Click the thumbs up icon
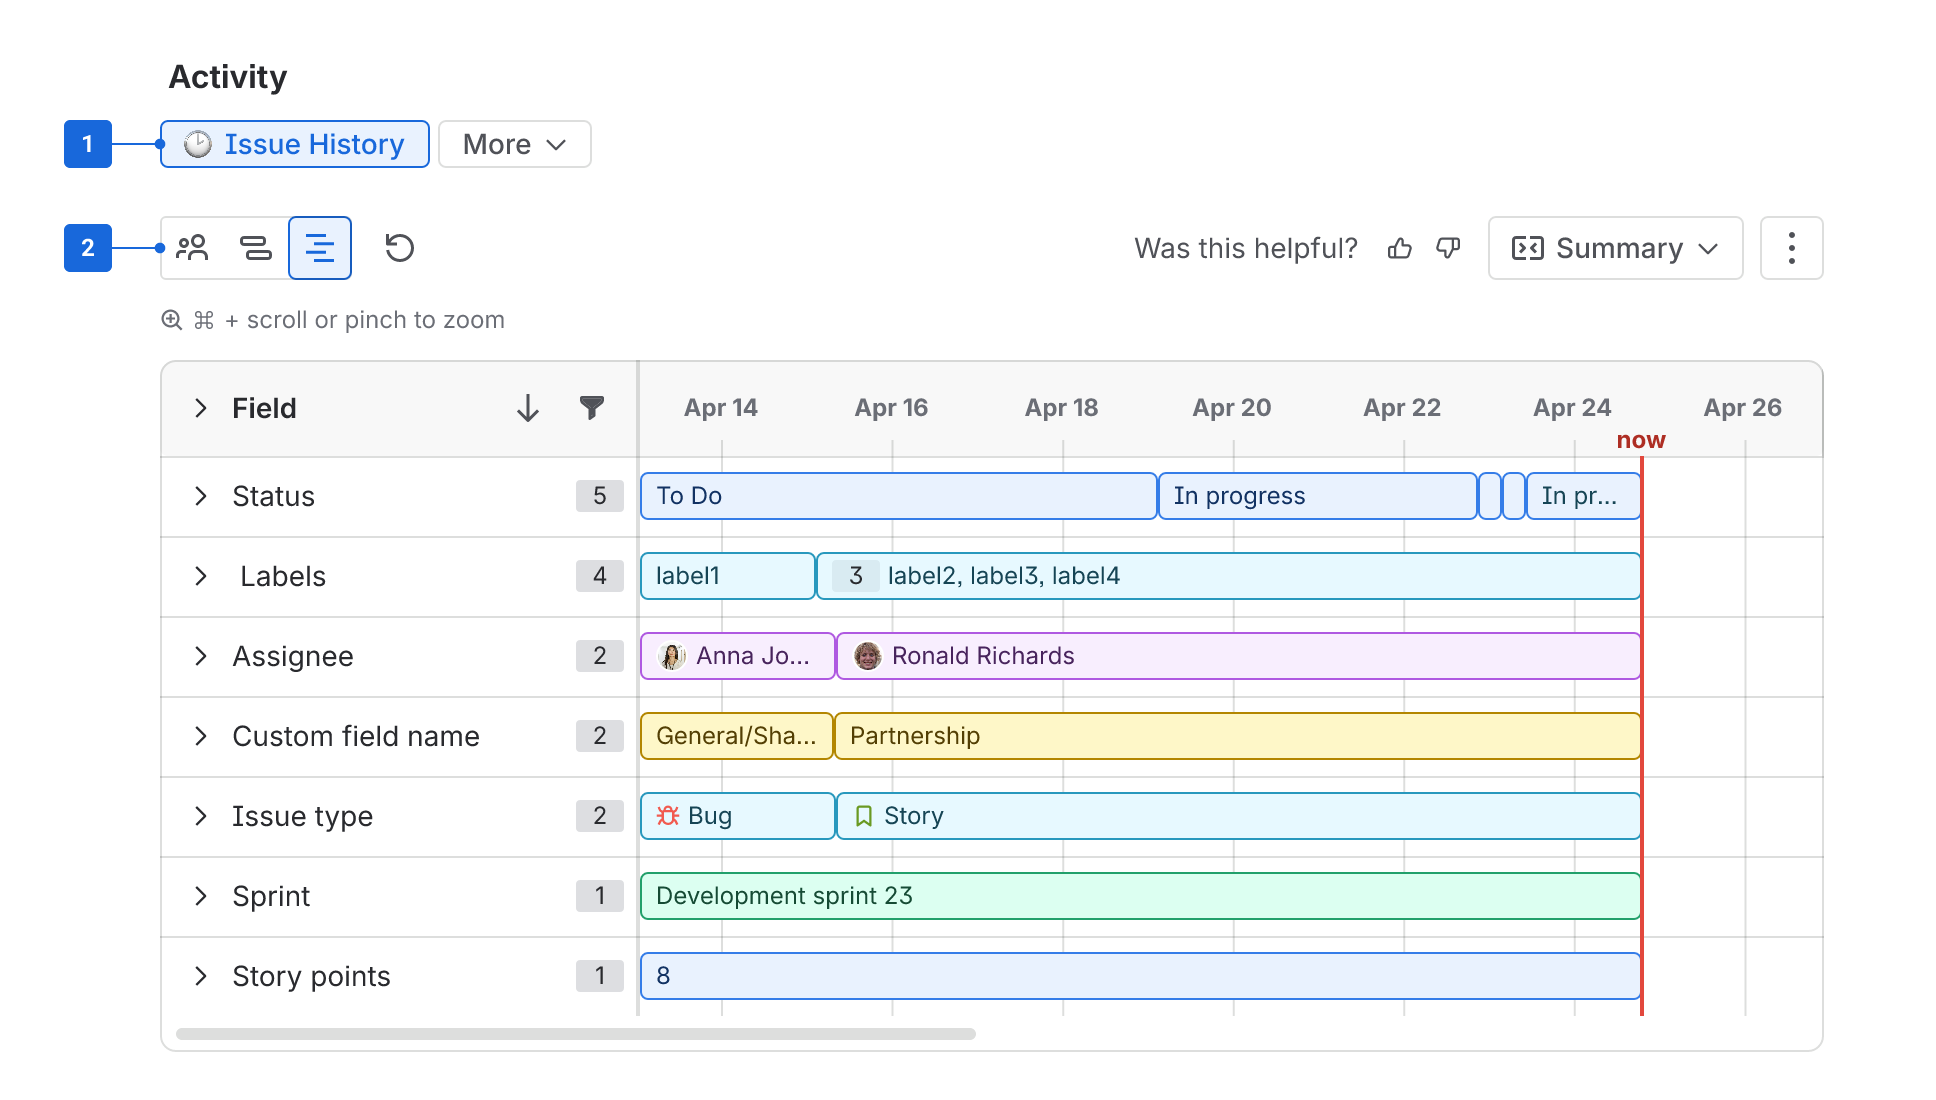This screenshot has height=1100, width=1936. pos(1400,248)
